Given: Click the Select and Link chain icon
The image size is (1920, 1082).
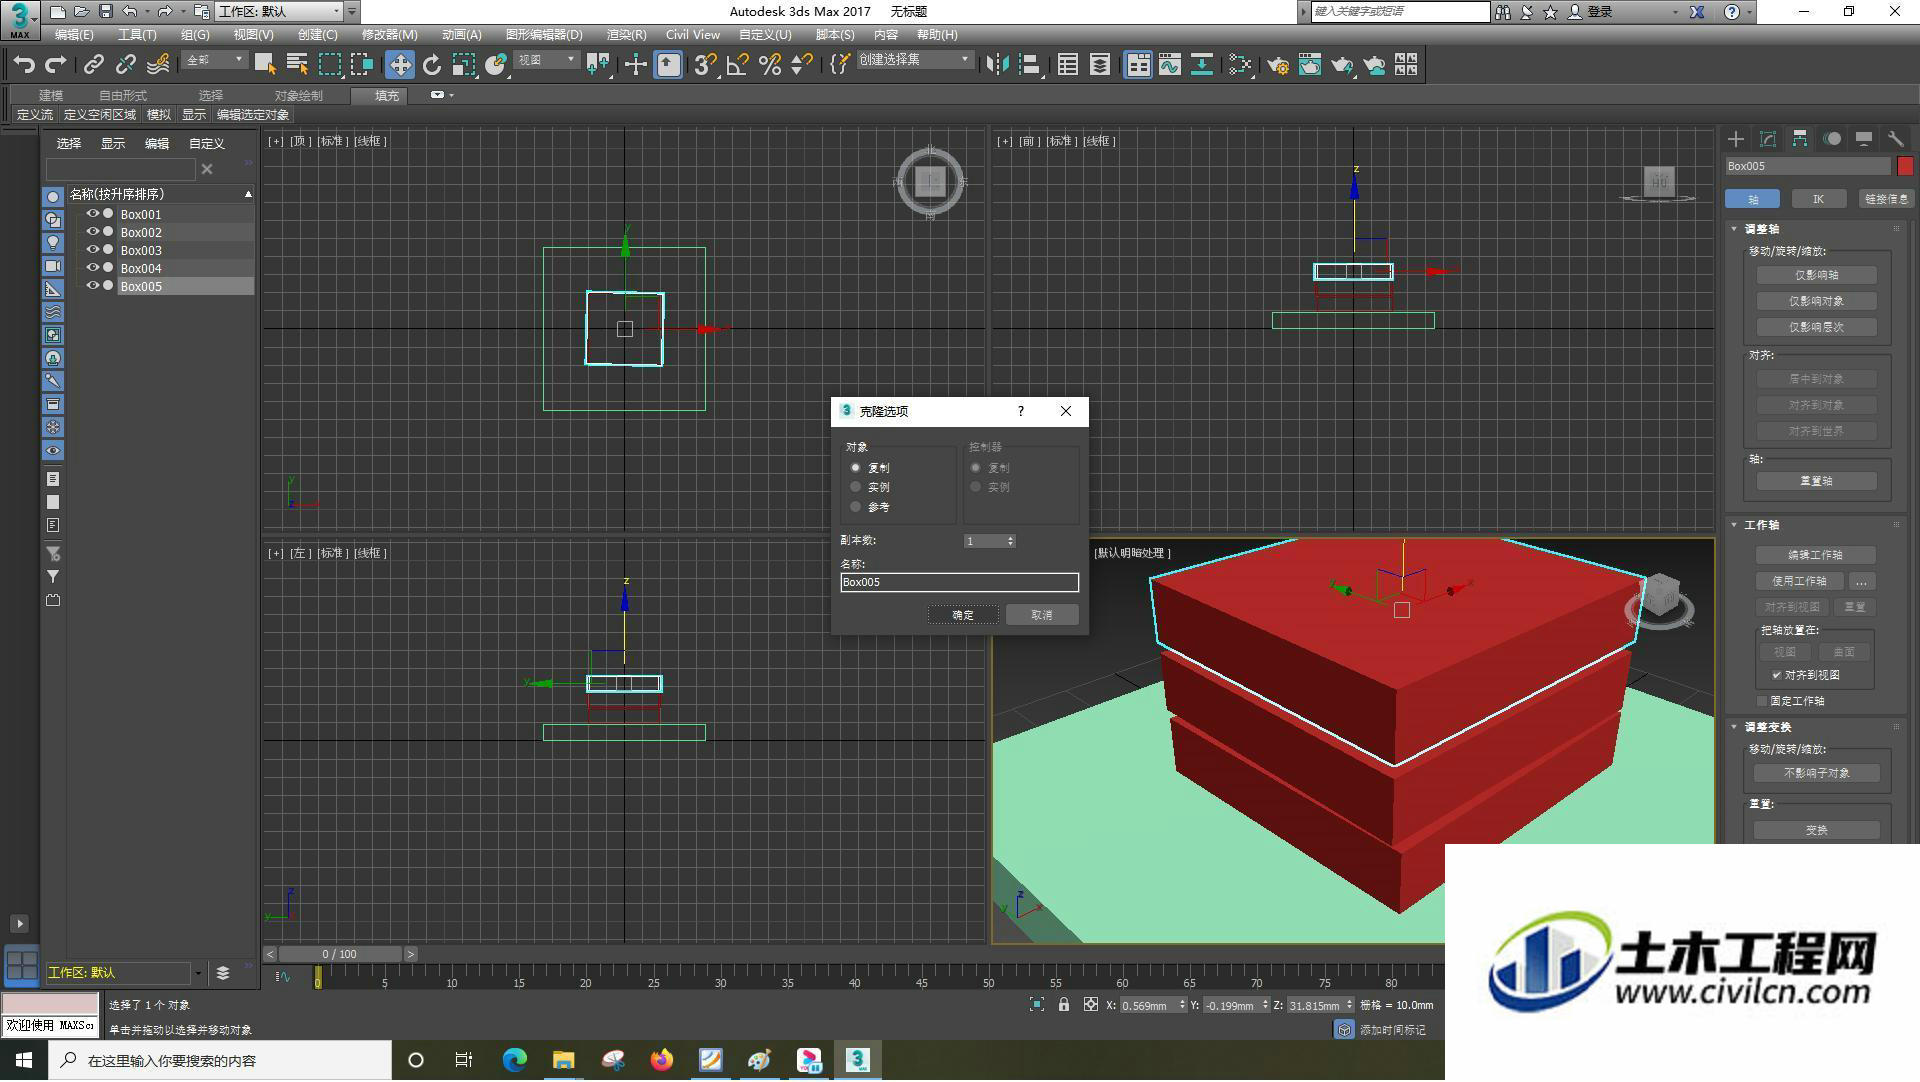Looking at the screenshot, I should (x=93, y=65).
